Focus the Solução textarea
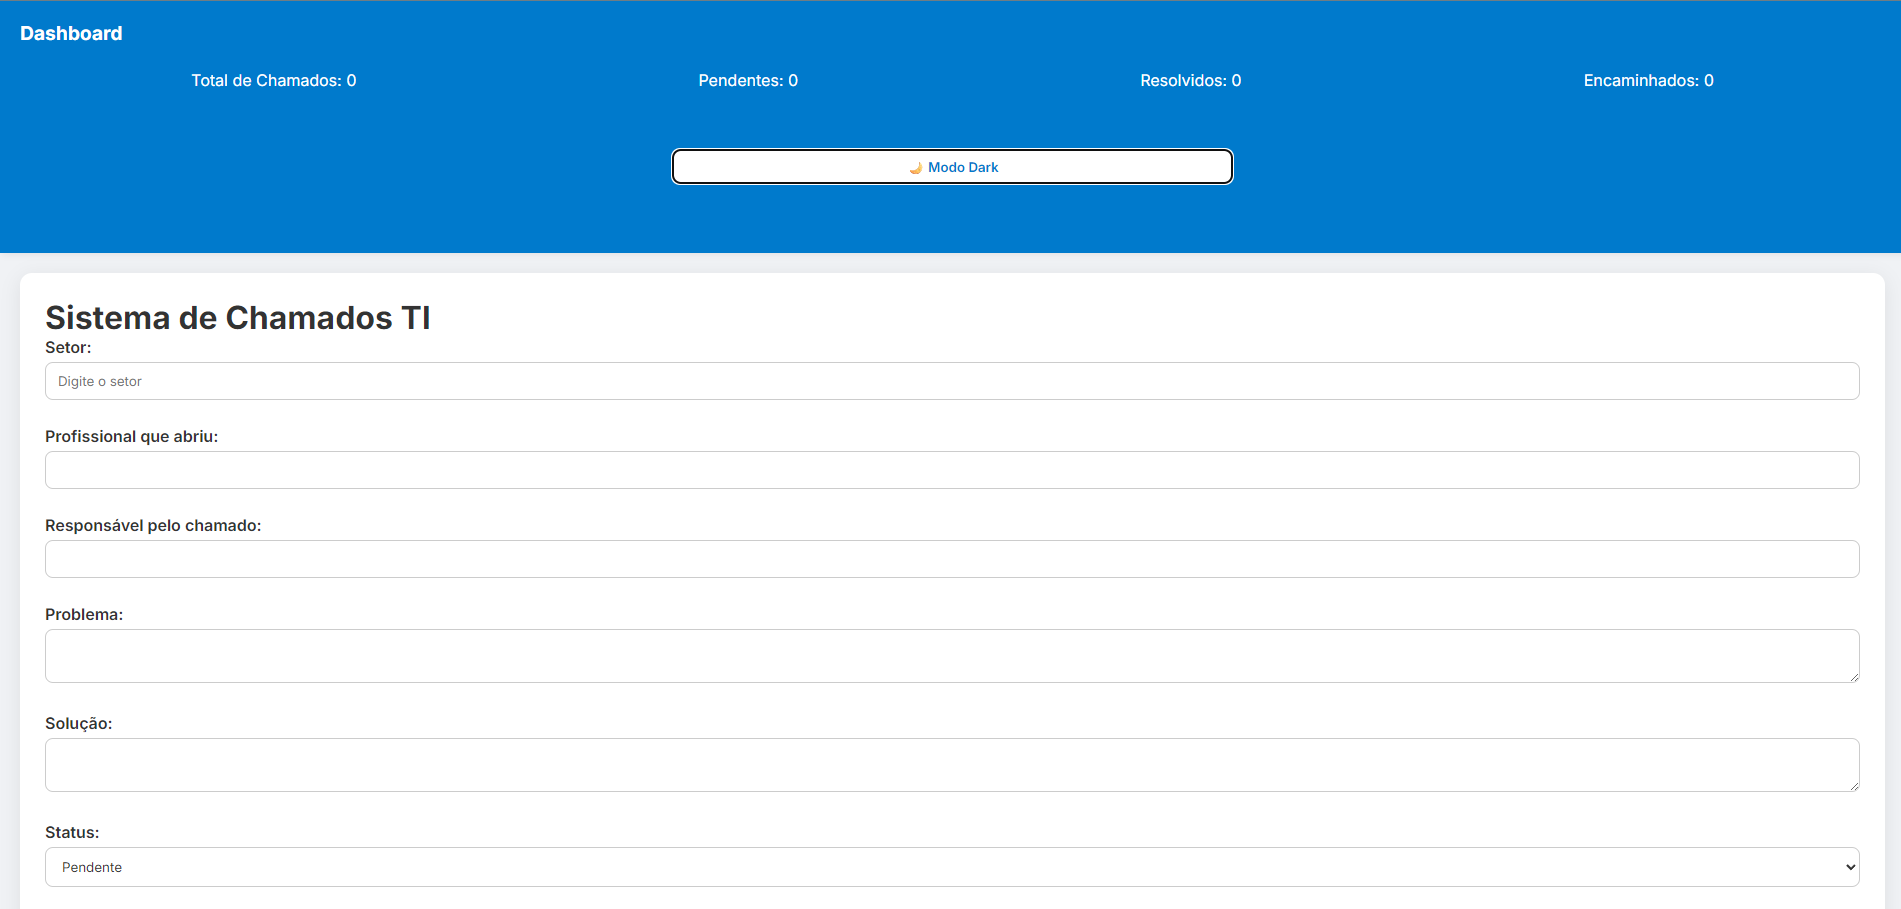This screenshot has height=909, width=1901. point(950,764)
